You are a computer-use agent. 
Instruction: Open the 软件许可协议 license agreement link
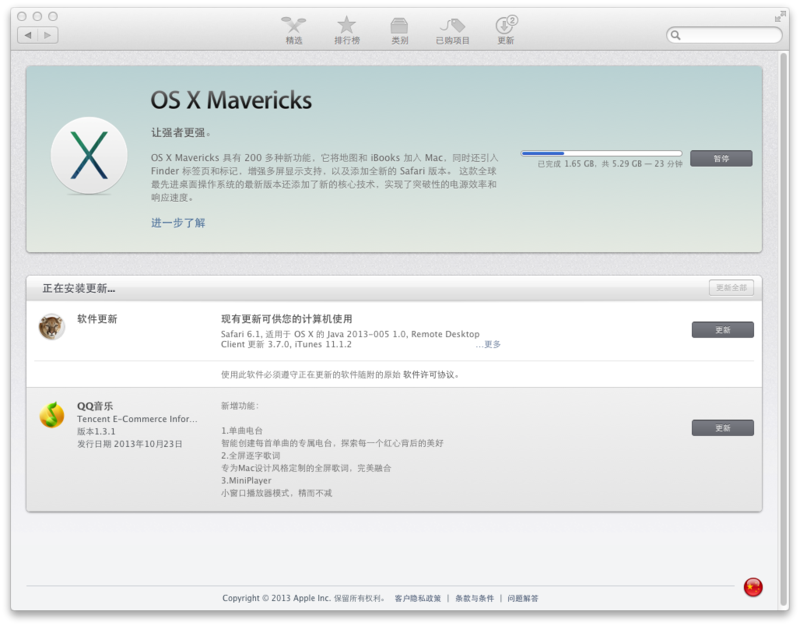[429, 375]
